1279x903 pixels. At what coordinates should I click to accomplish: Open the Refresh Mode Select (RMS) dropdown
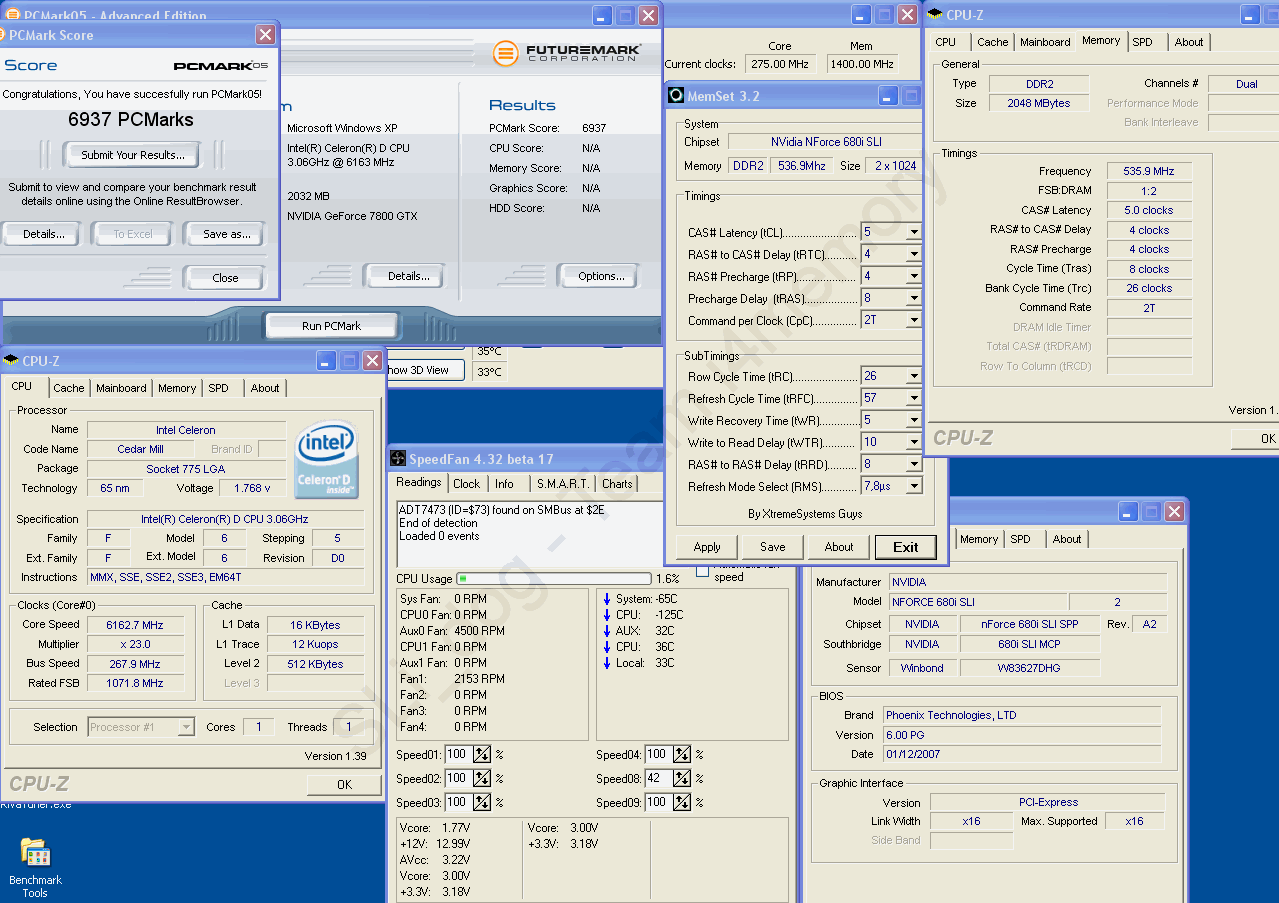click(913, 486)
